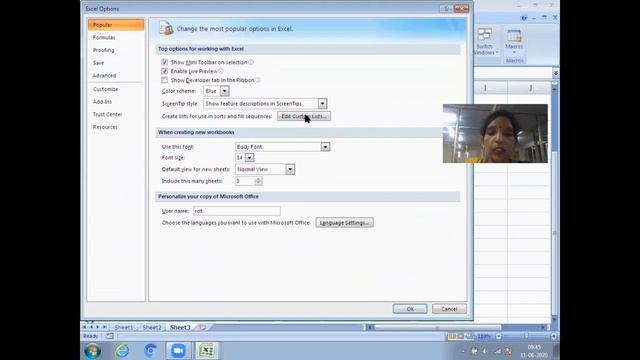This screenshot has height=360, width=640.
Task: Click the vertical scrollbar of the worksheet
Action: coord(554,202)
